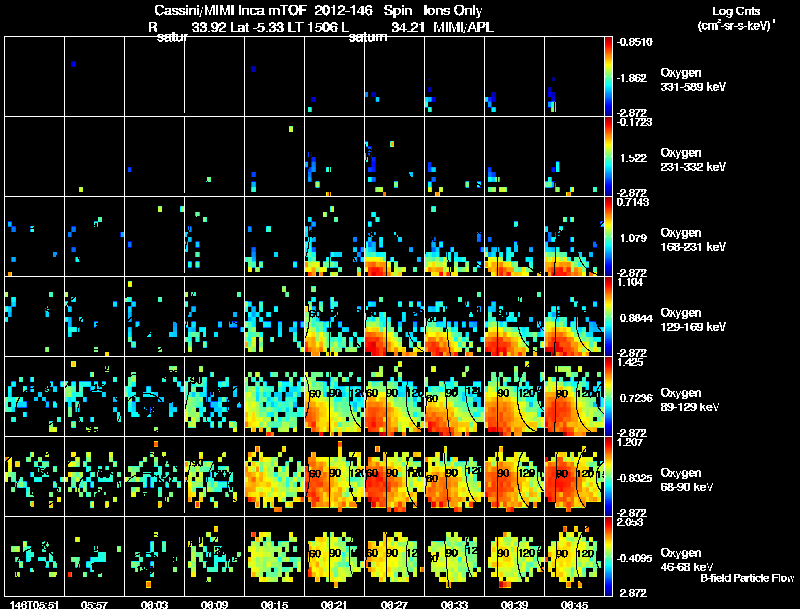Open the 331-589 keV panel at 05:57
This screenshot has width=800, height=609.
tap(94, 76)
